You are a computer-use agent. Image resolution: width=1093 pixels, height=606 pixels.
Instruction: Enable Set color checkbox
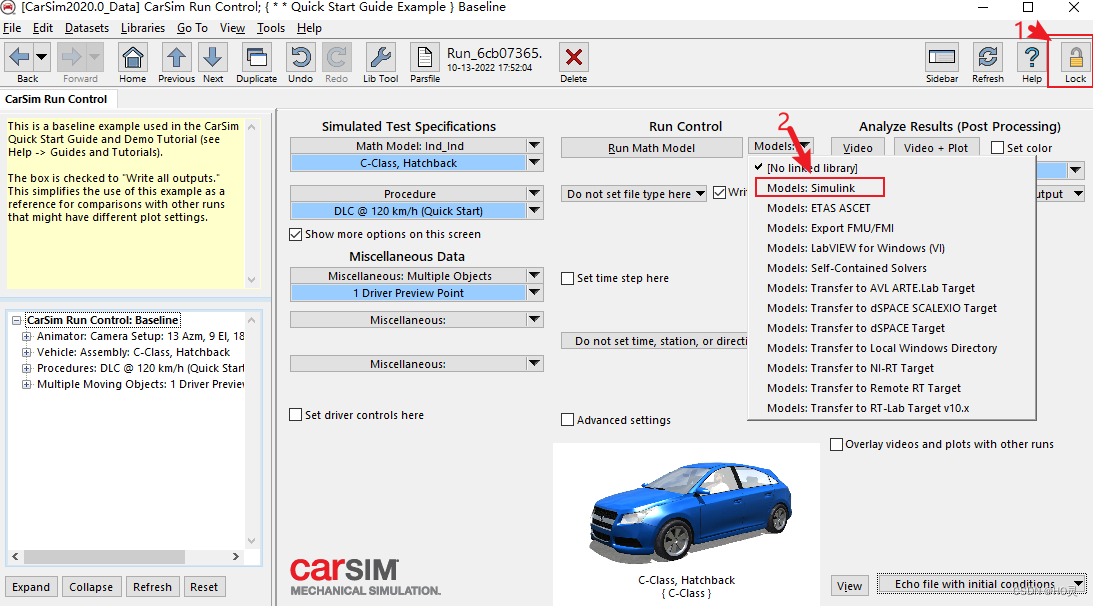click(x=998, y=148)
